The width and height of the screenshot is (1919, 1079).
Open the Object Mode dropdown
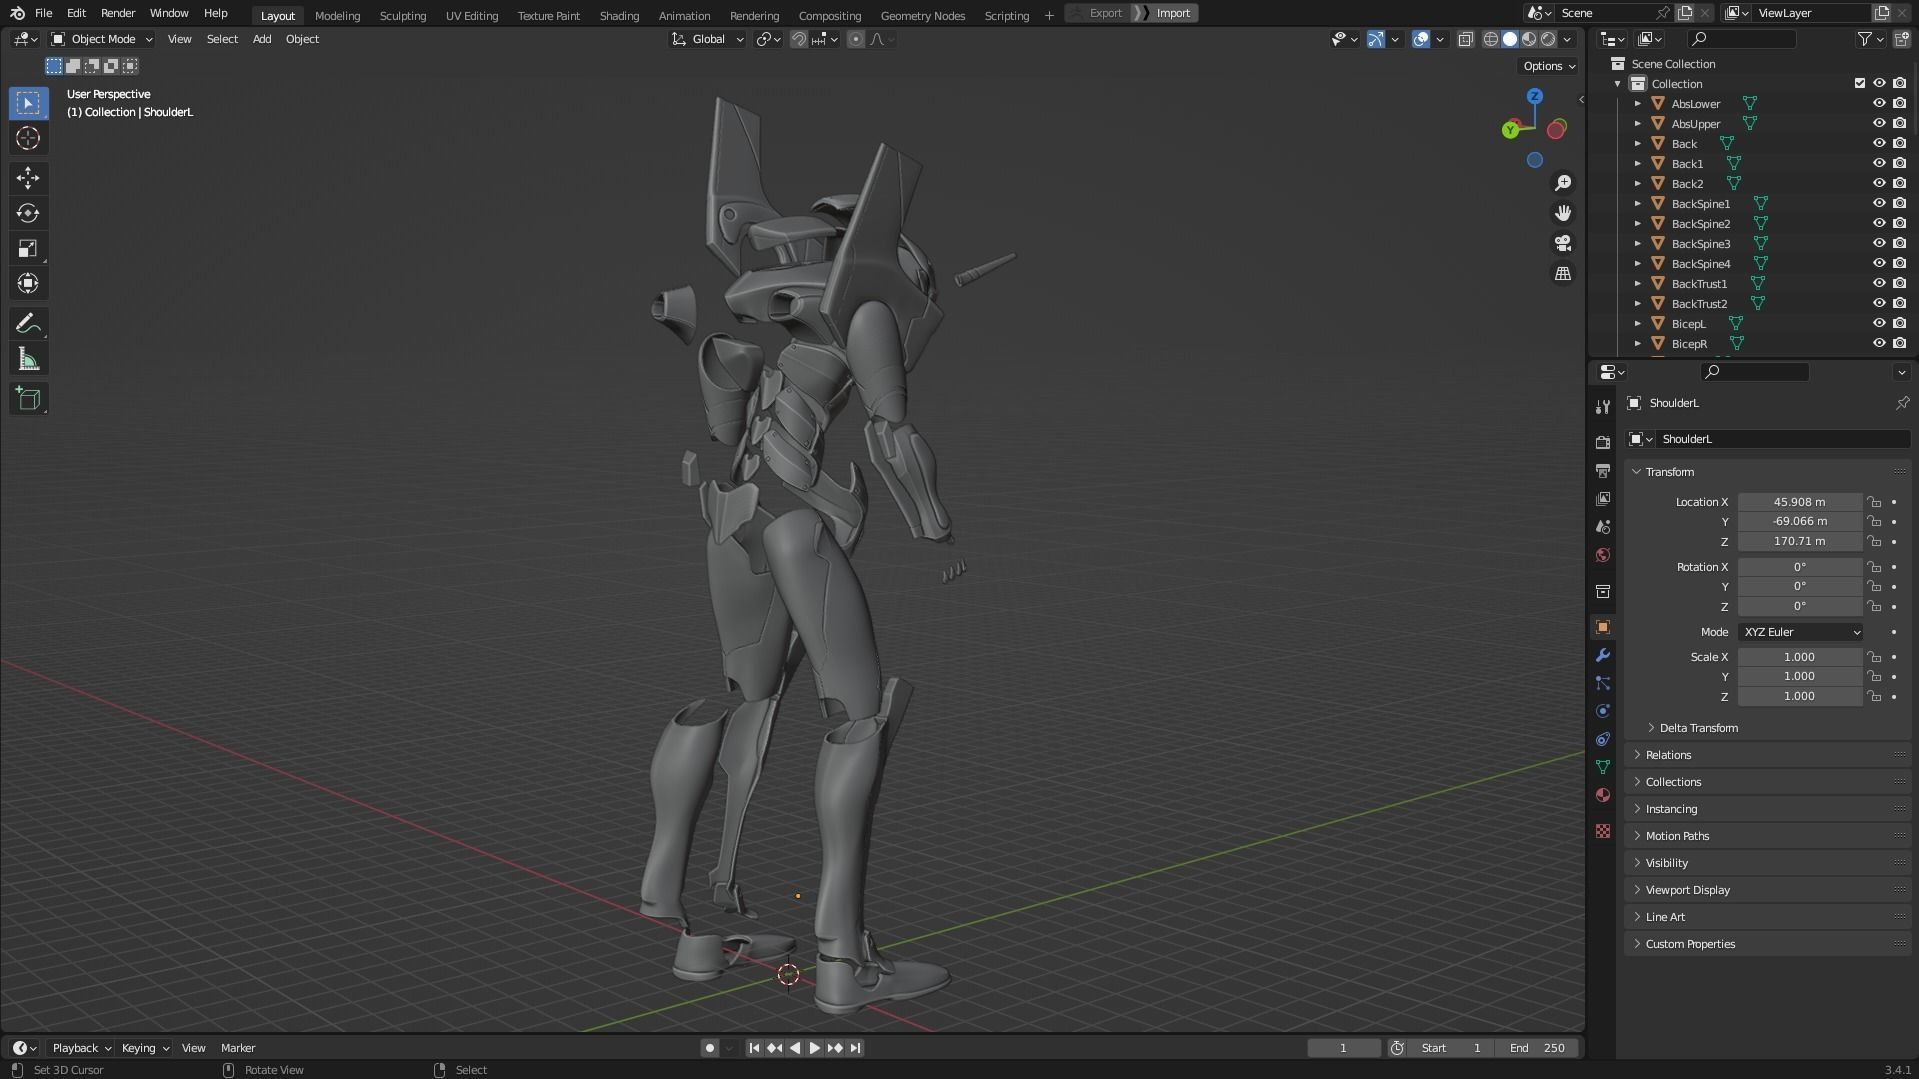[102, 39]
